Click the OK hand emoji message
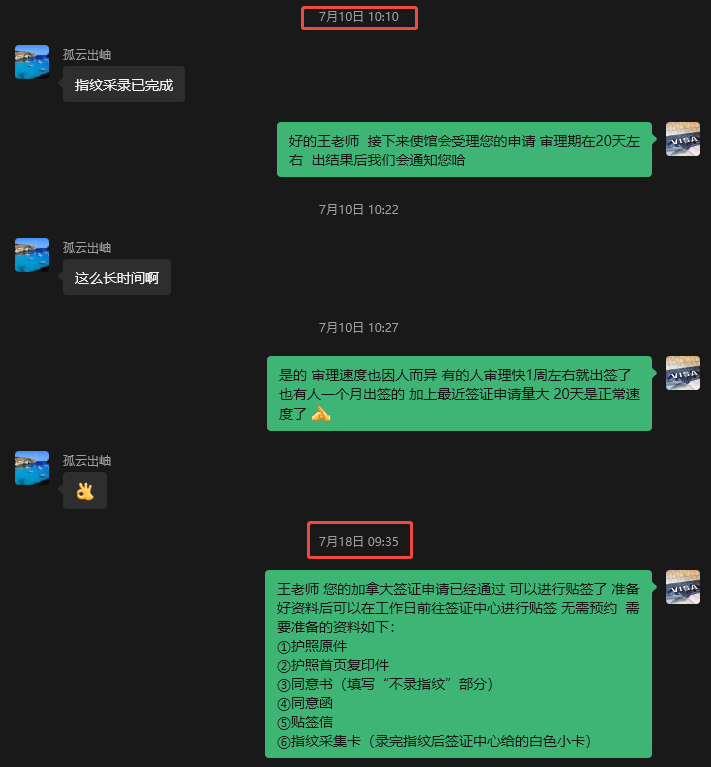 [85, 491]
